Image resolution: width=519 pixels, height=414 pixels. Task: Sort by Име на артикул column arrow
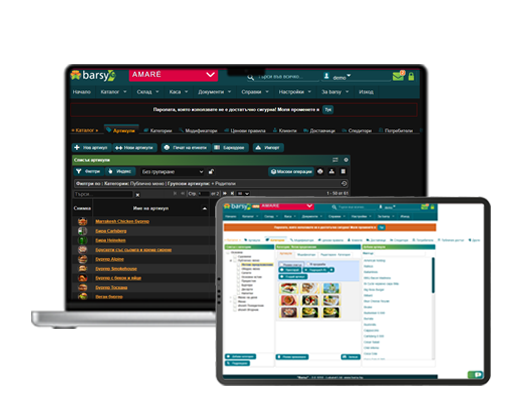205,209
